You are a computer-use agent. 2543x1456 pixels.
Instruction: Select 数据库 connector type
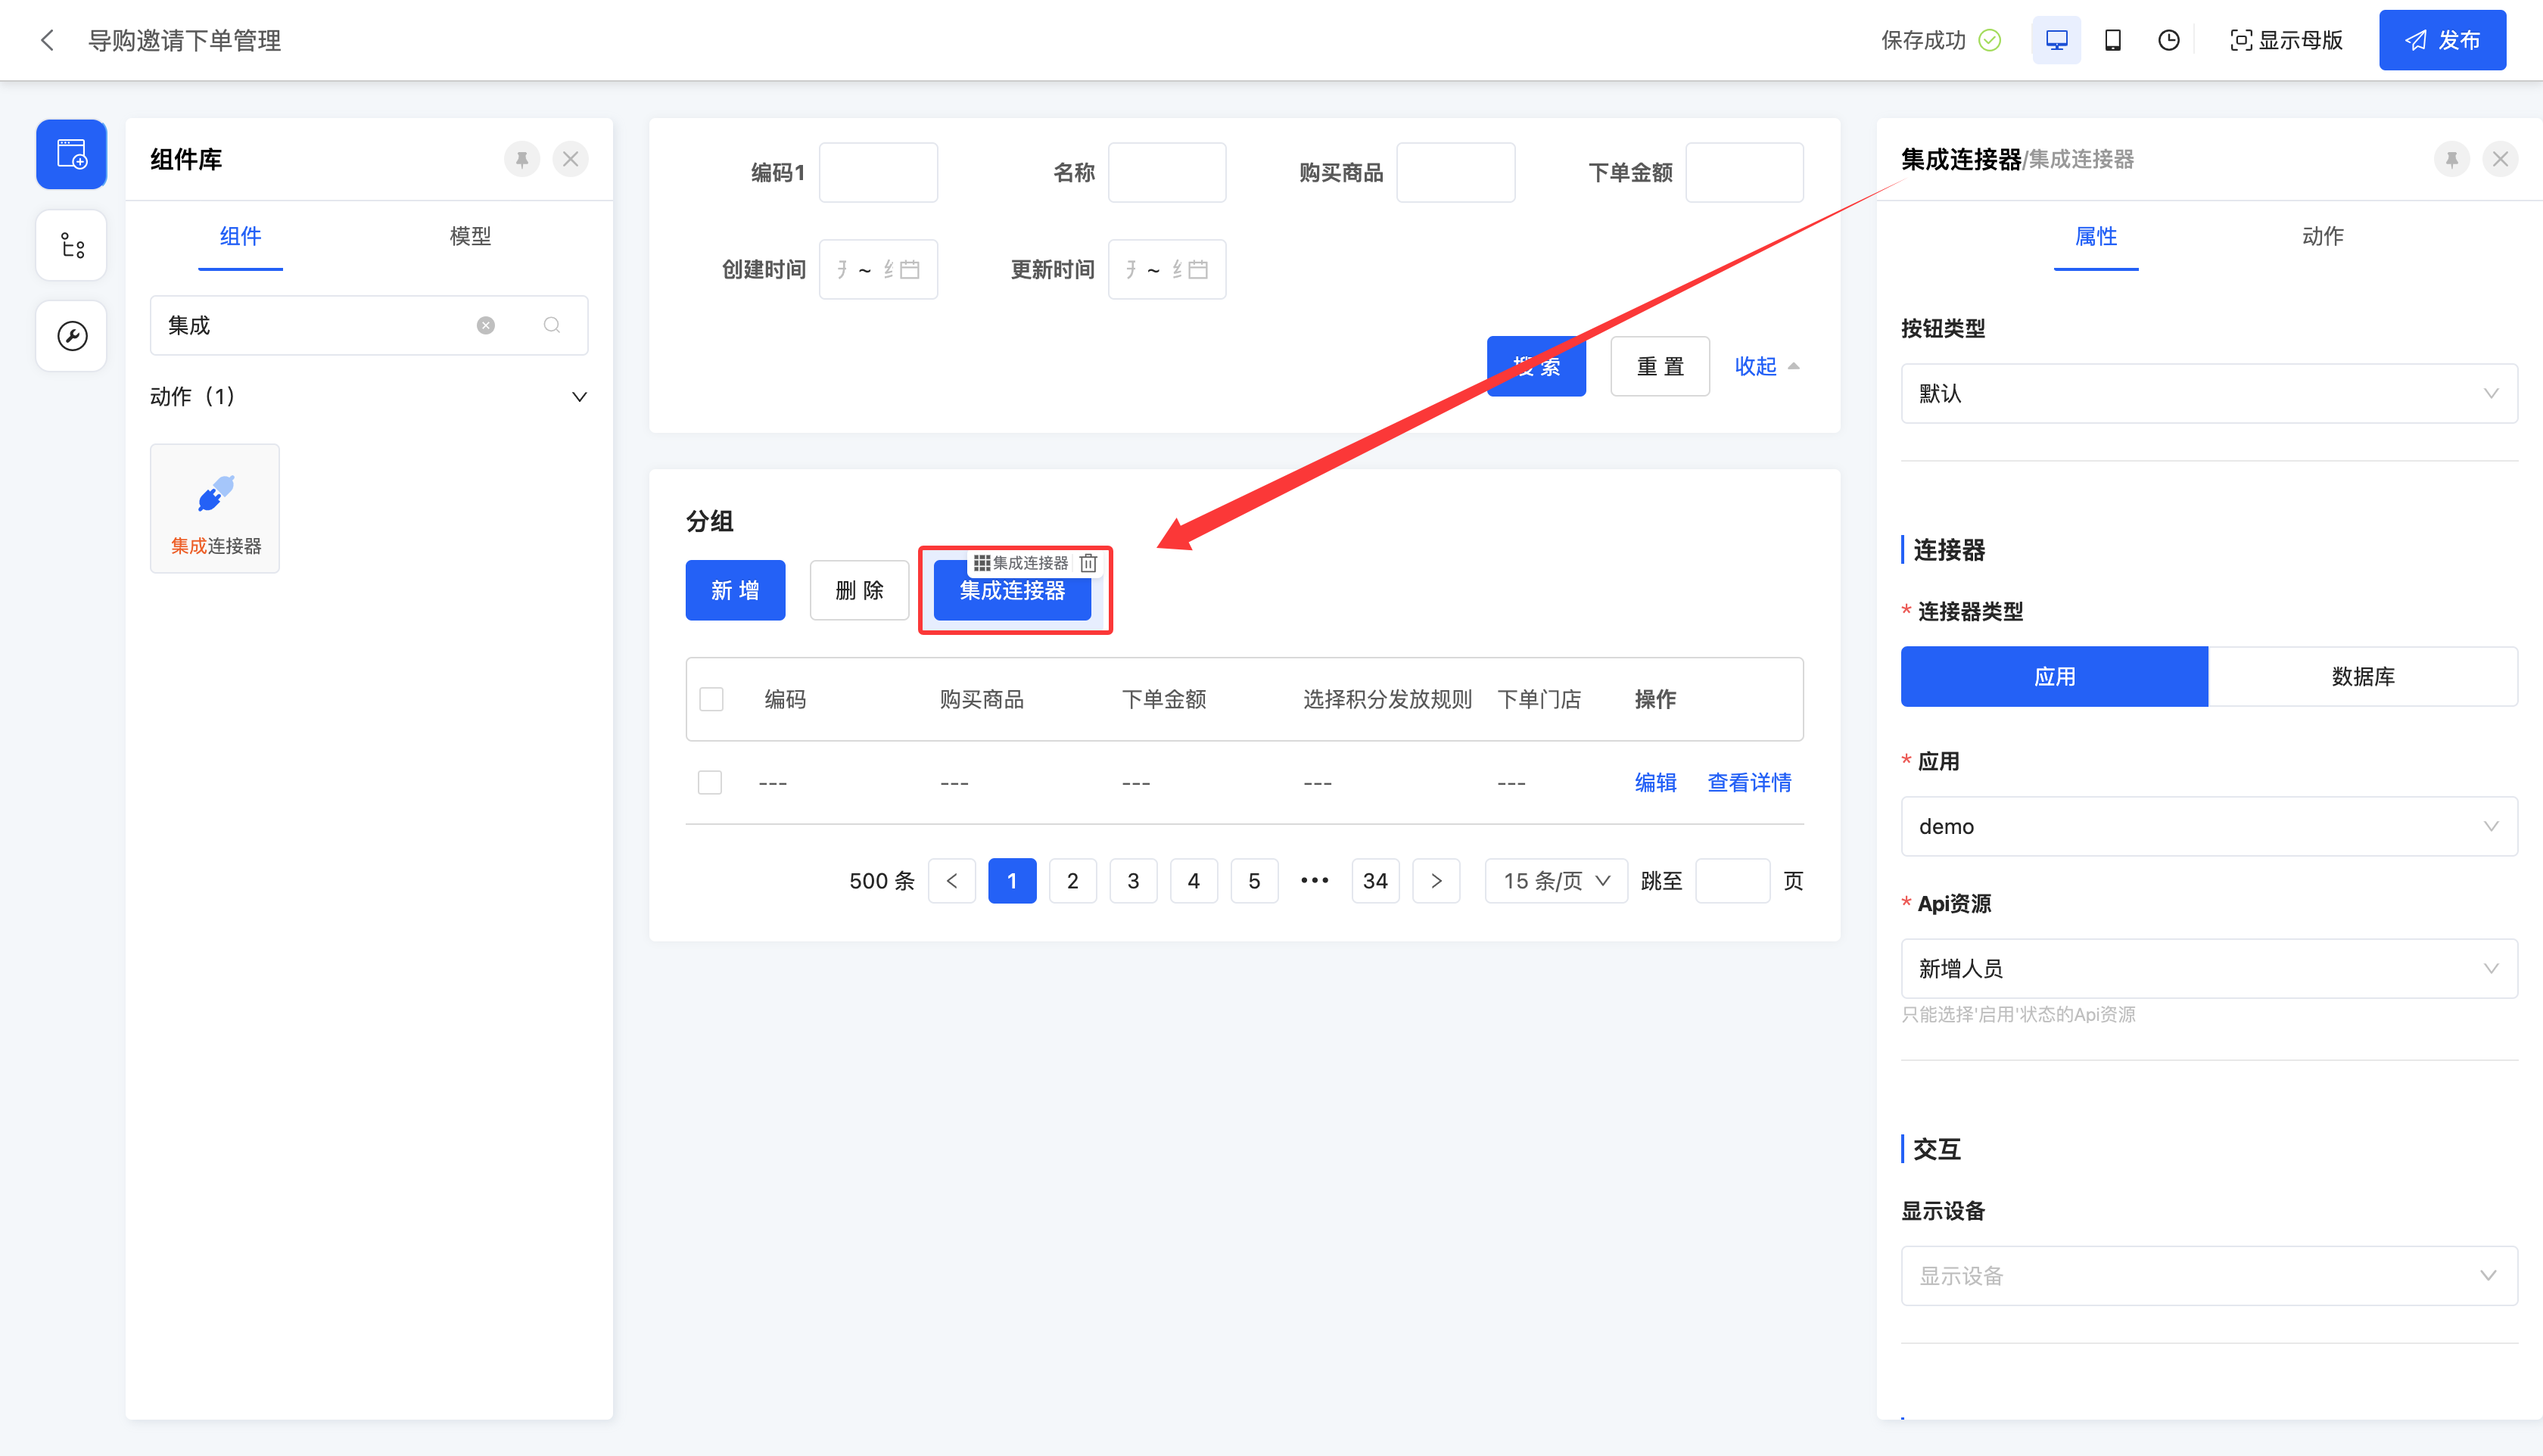[x=2362, y=677]
